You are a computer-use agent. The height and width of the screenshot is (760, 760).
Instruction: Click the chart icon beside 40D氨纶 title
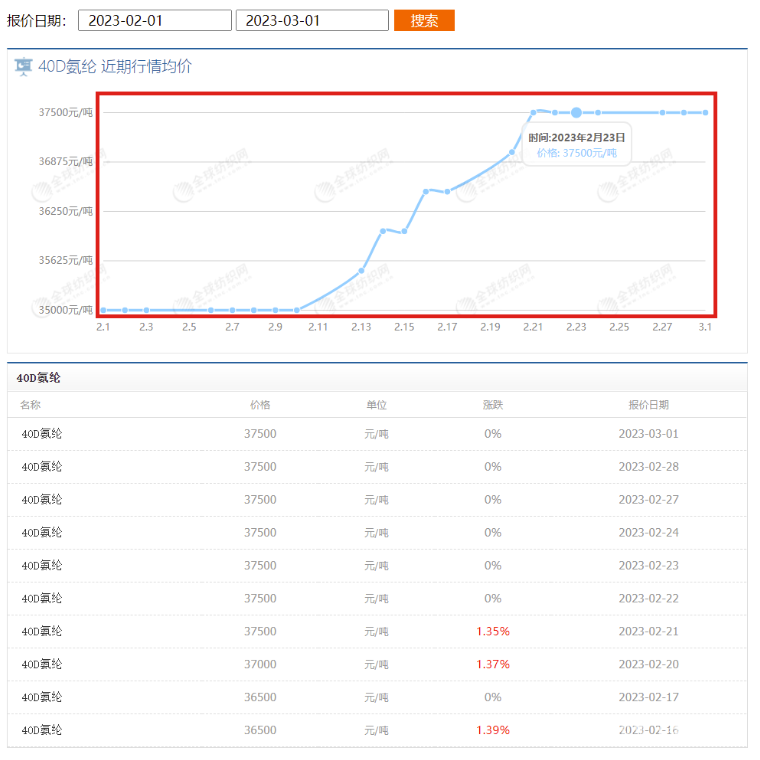tap(23, 67)
